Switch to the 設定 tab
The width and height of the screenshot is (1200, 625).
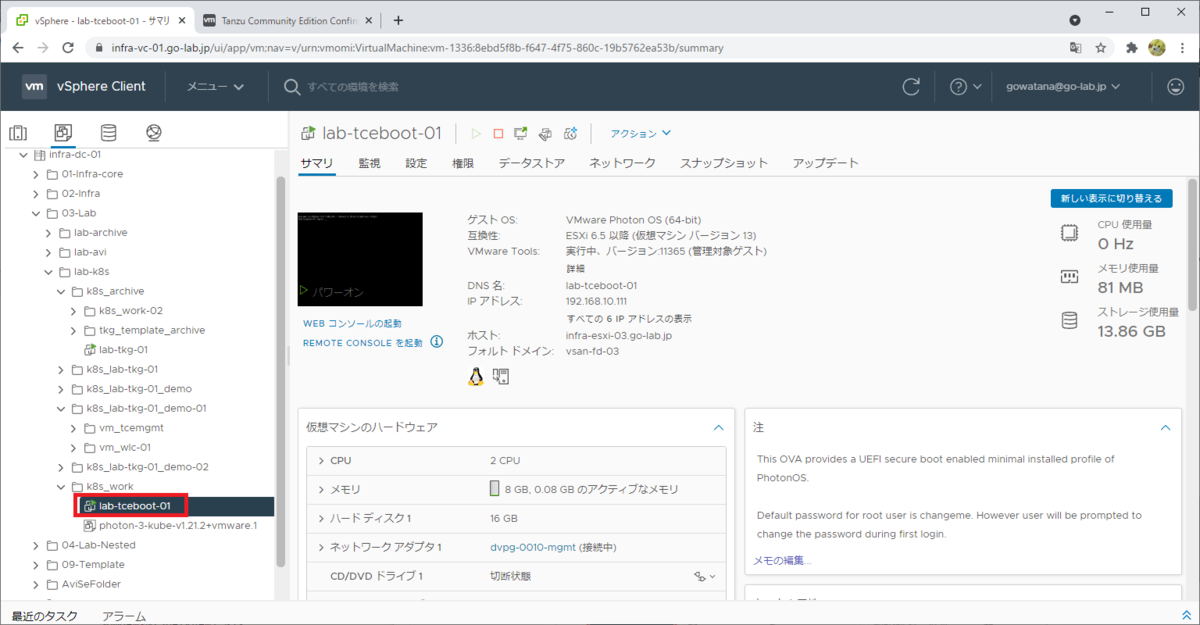pos(416,163)
